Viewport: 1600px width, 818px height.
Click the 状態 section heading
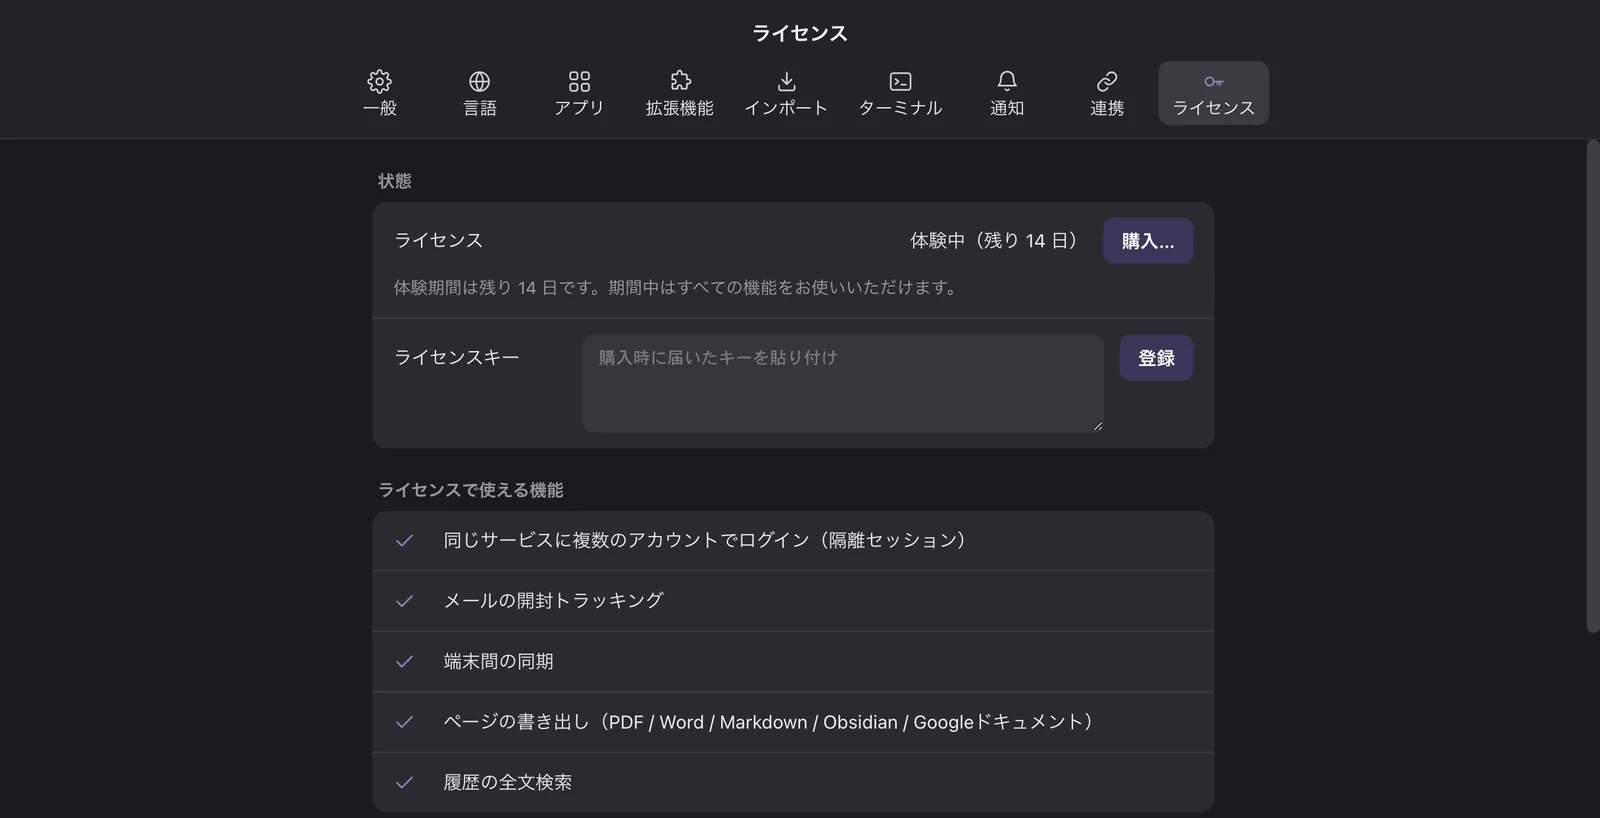(394, 181)
